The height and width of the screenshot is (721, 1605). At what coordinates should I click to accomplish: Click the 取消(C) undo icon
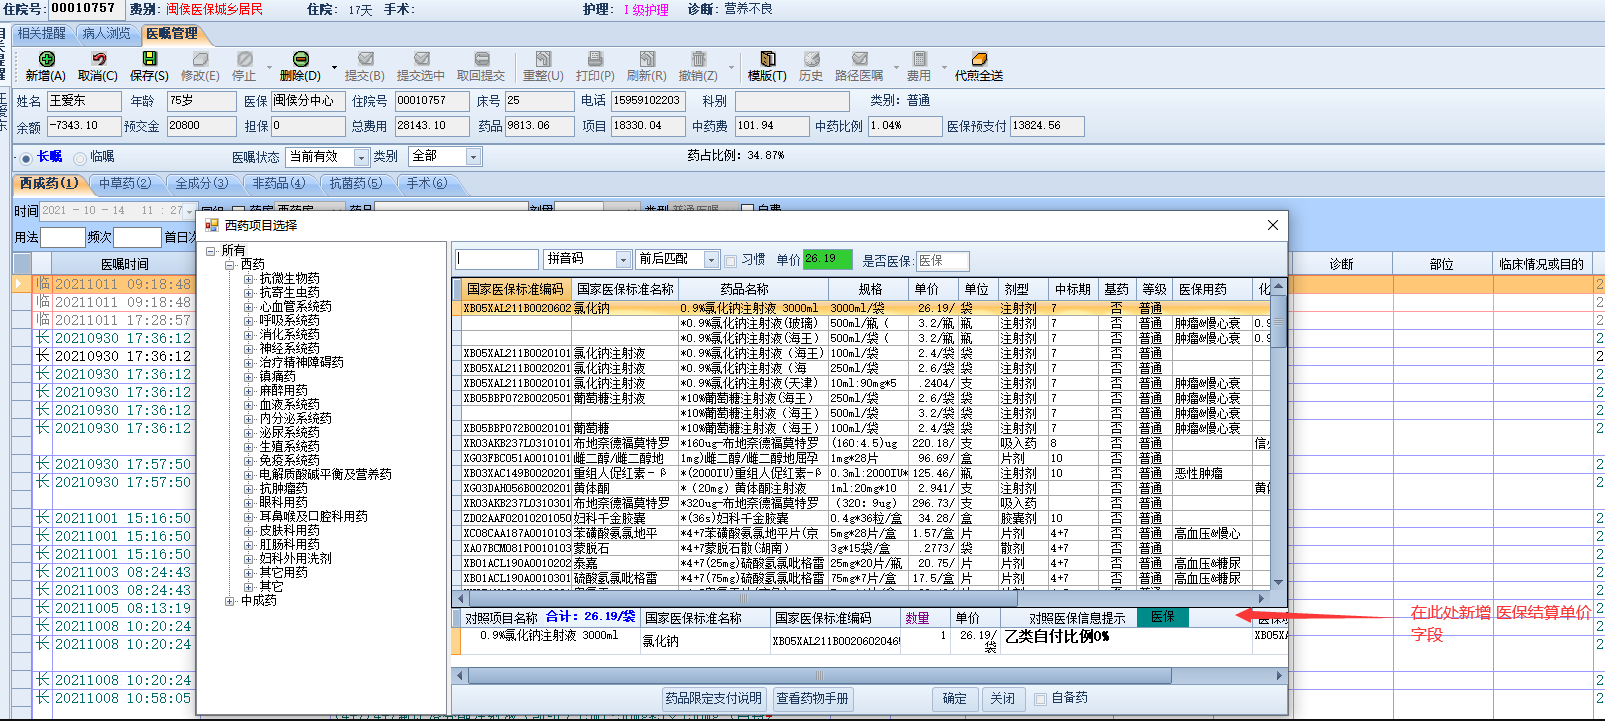click(x=98, y=60)
